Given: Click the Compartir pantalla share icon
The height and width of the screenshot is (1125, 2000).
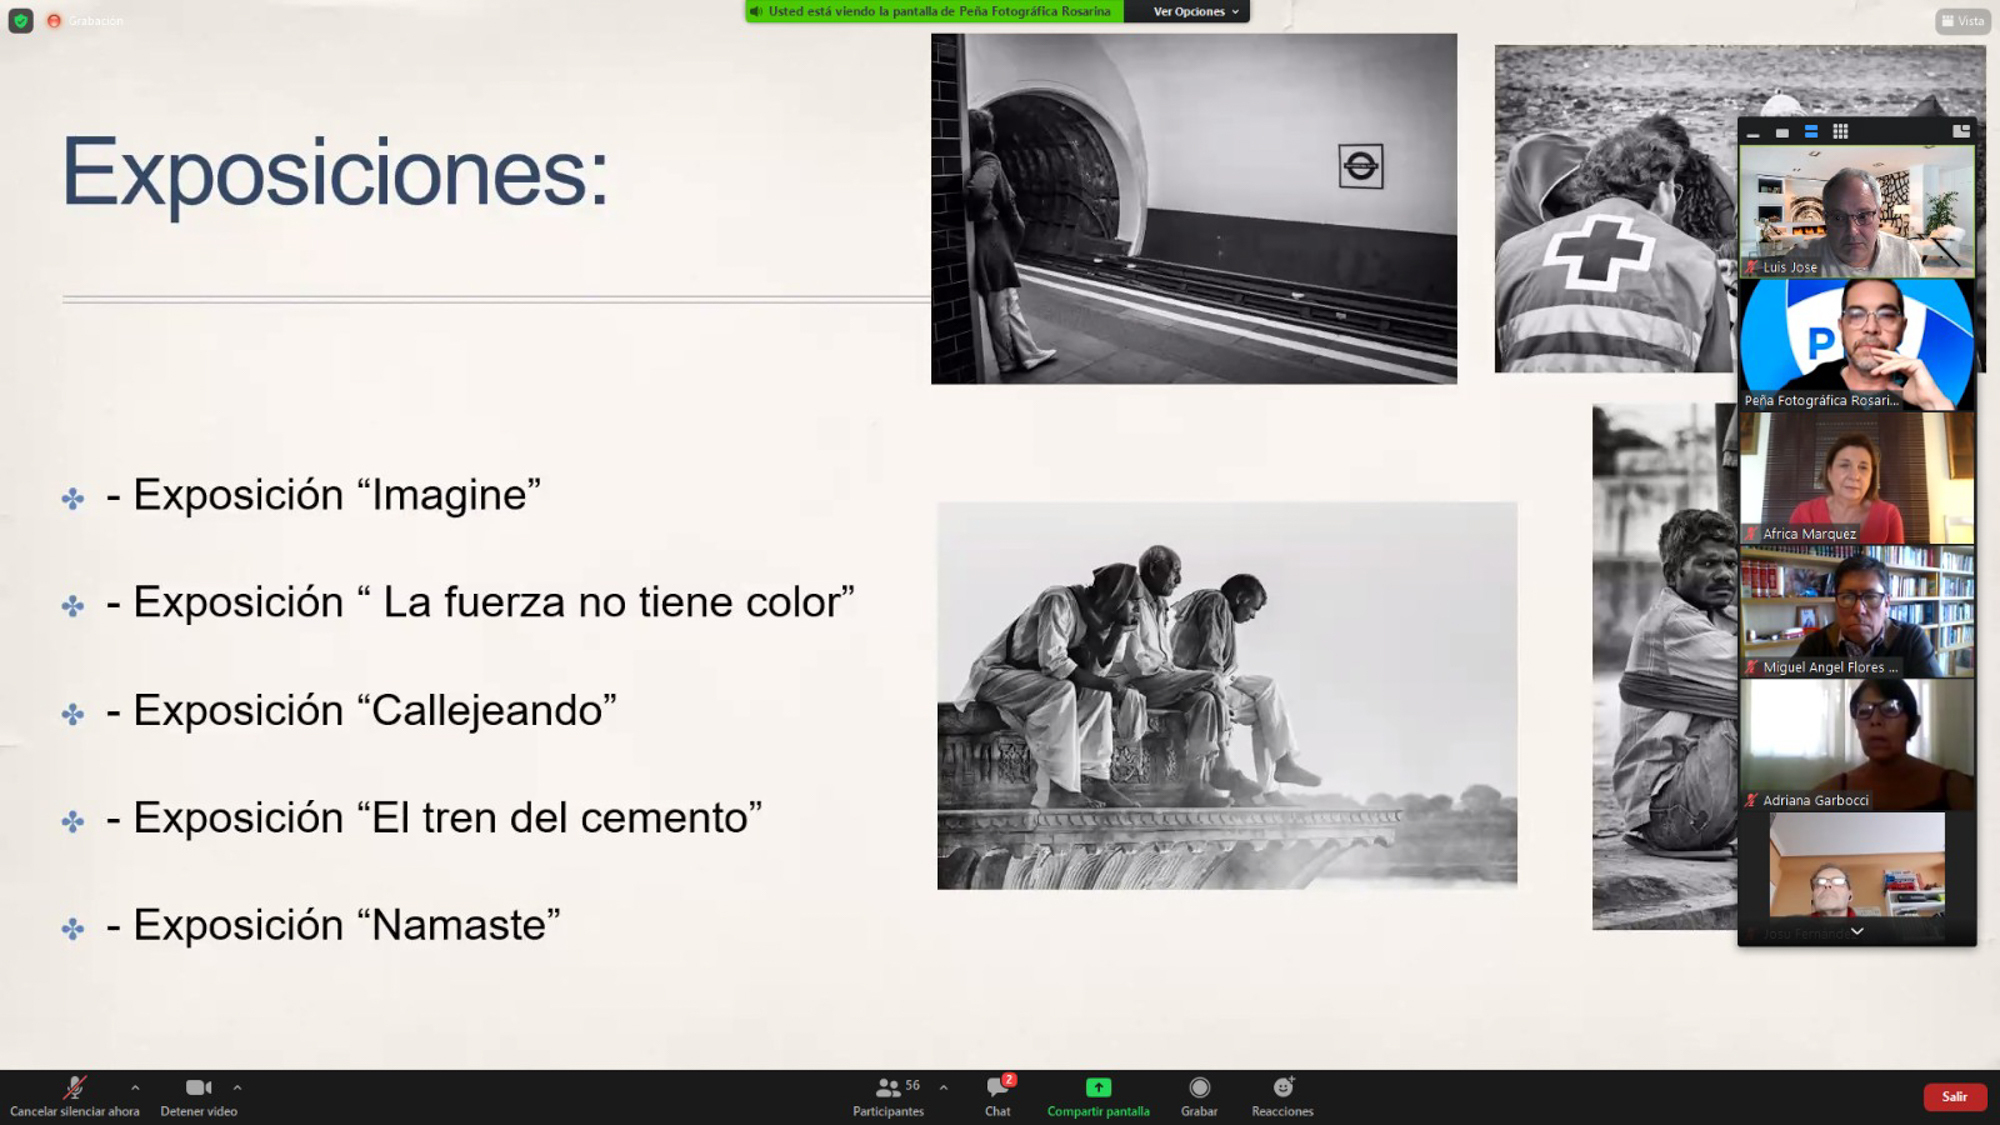Looking at the screenshot, I should pos(1098,1088).
